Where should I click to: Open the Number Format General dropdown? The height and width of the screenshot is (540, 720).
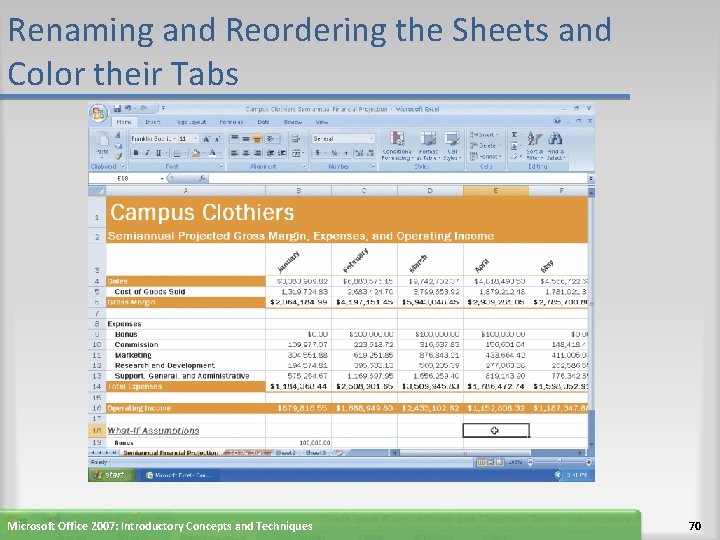coord(371,139)
